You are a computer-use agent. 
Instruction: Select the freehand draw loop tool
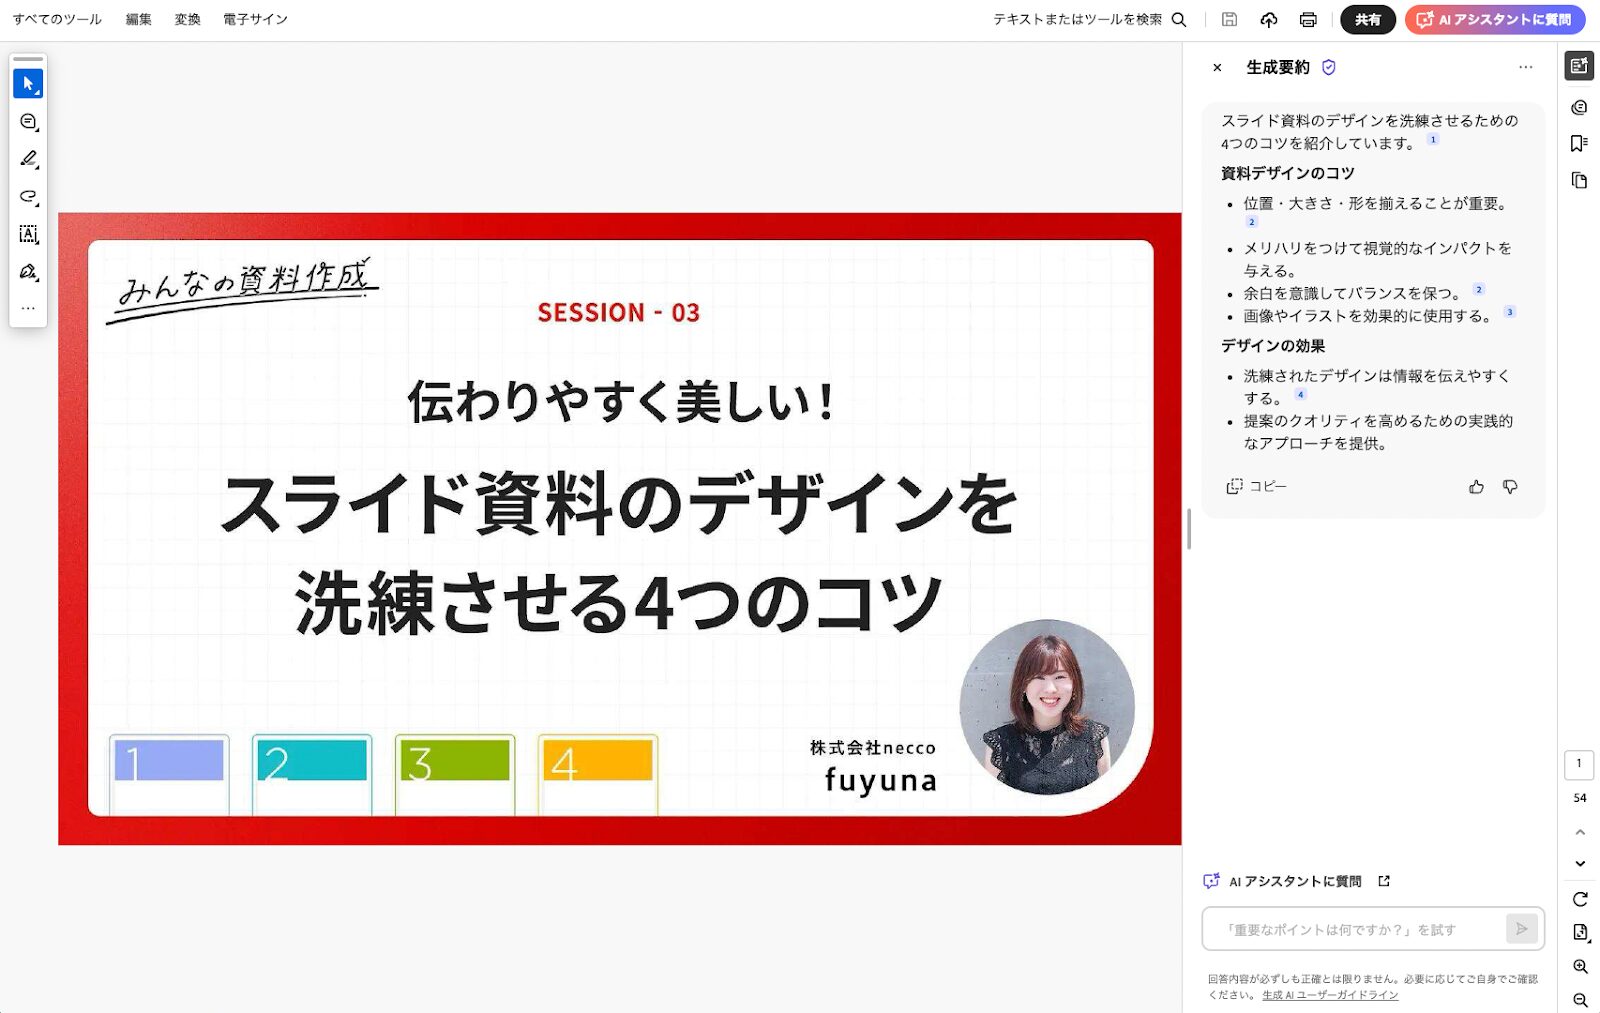coord(28,197)
